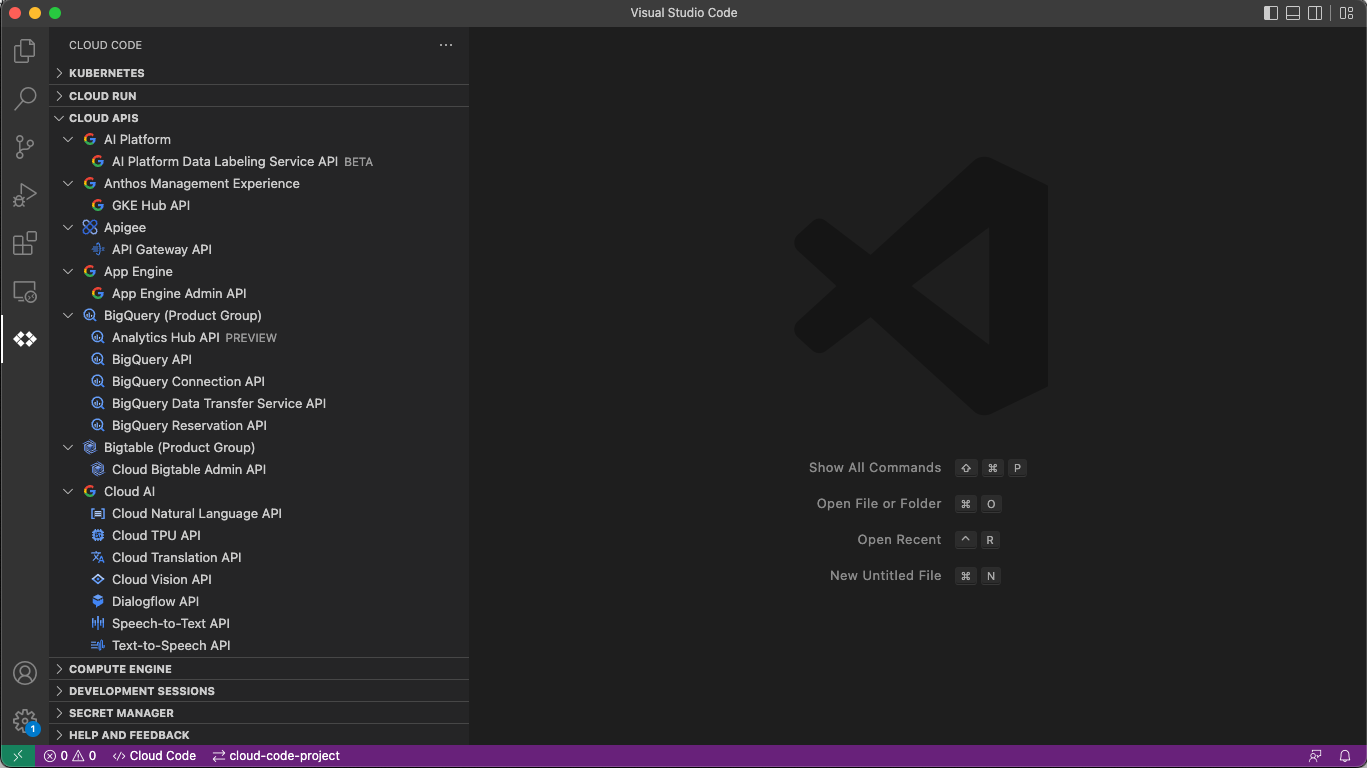Click the notifications bell in status bar
The width and height of the screenshot is (1367, 768).
click(1346, 756)
